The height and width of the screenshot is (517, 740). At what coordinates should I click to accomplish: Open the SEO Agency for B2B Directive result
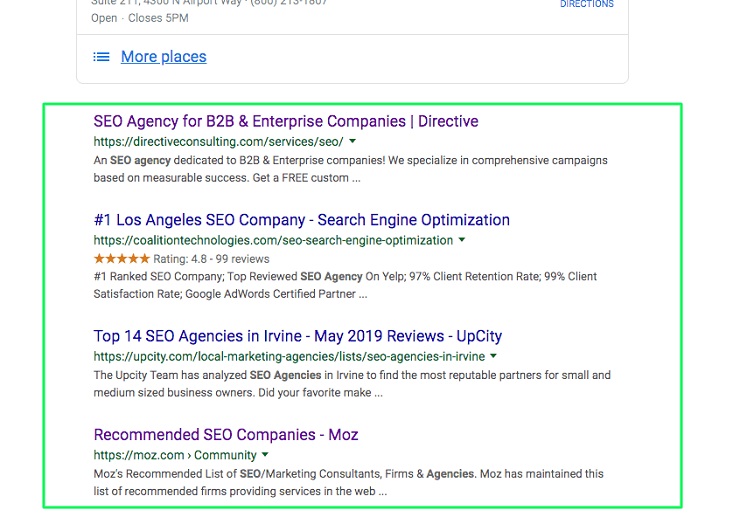tap(286, 121)
